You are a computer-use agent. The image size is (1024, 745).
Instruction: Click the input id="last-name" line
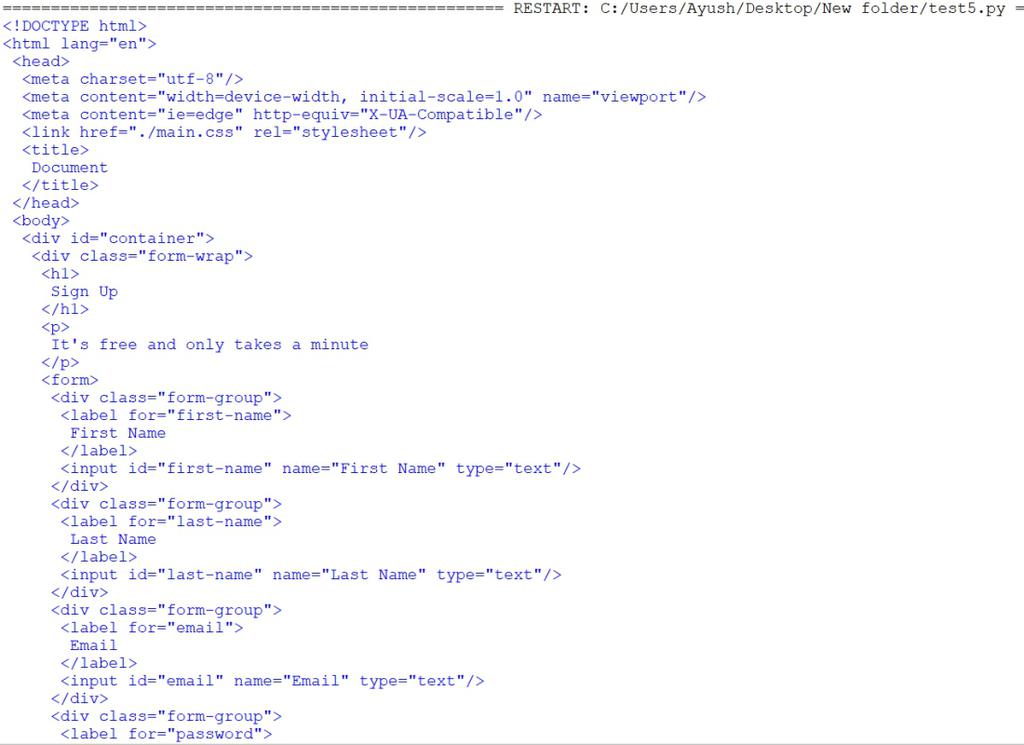click(311, 575)
